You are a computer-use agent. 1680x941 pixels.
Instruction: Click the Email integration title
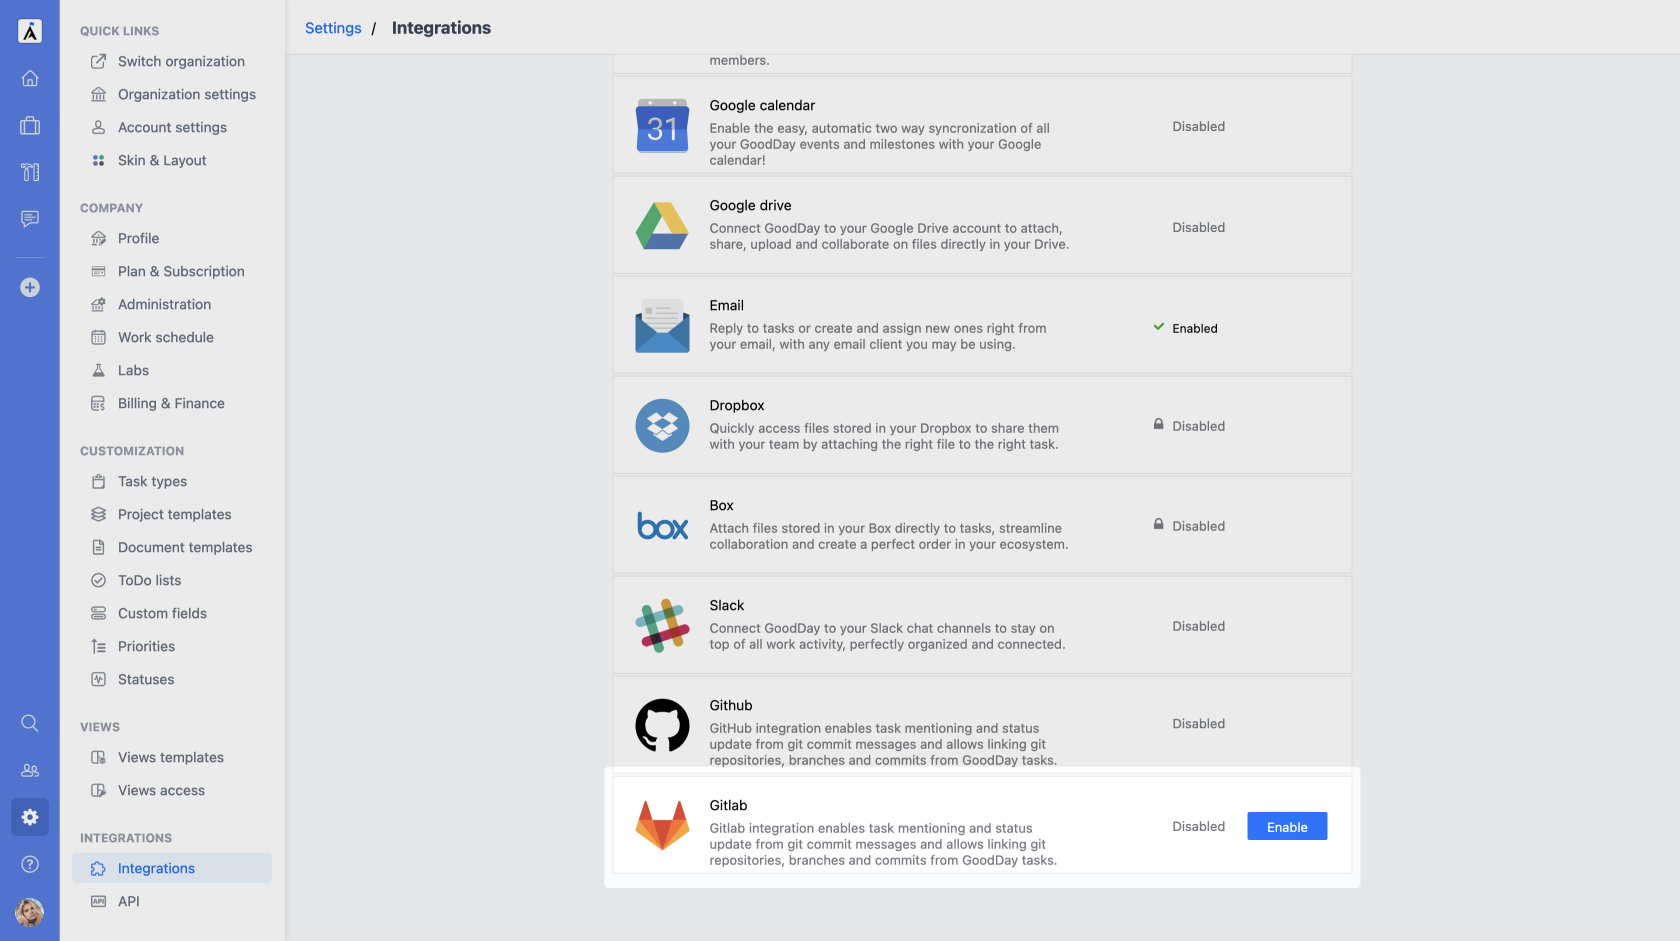click(726, 305)
